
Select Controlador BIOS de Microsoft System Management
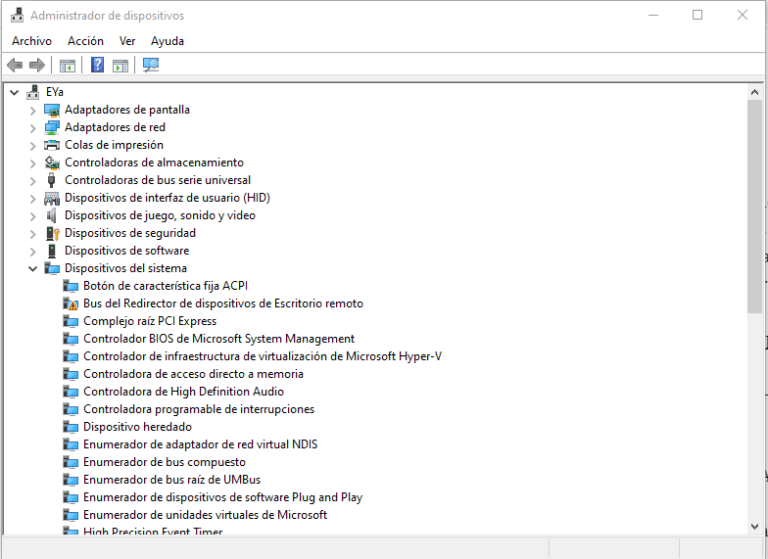coord(219,339)
